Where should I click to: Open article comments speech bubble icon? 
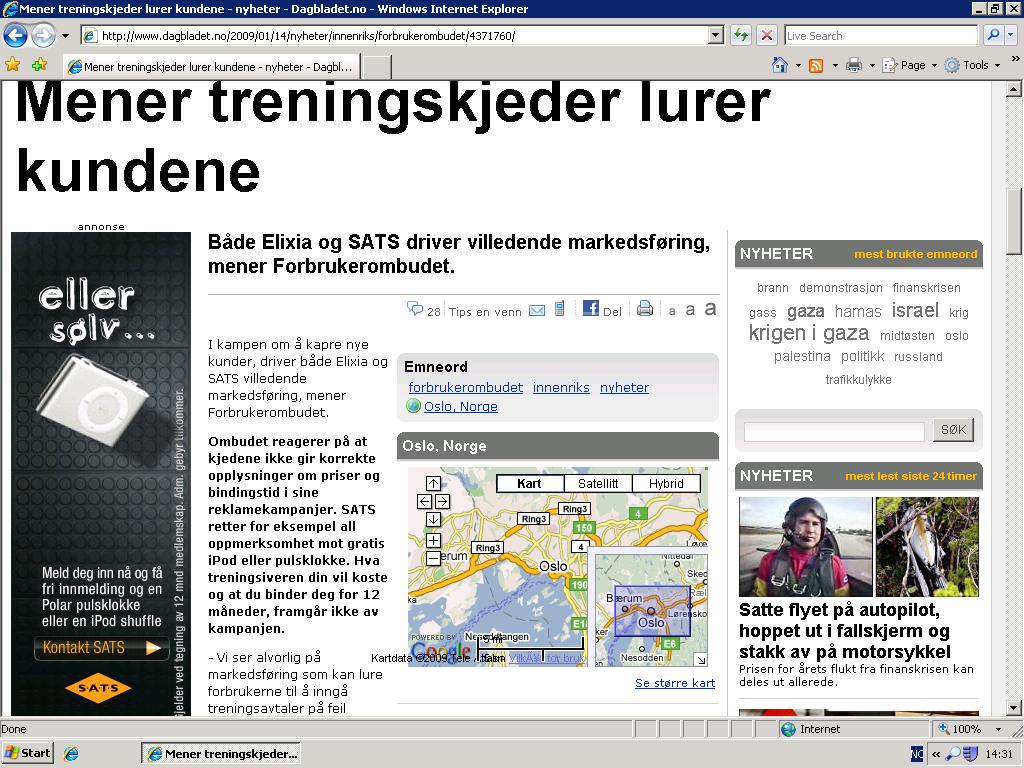point(415,308)
